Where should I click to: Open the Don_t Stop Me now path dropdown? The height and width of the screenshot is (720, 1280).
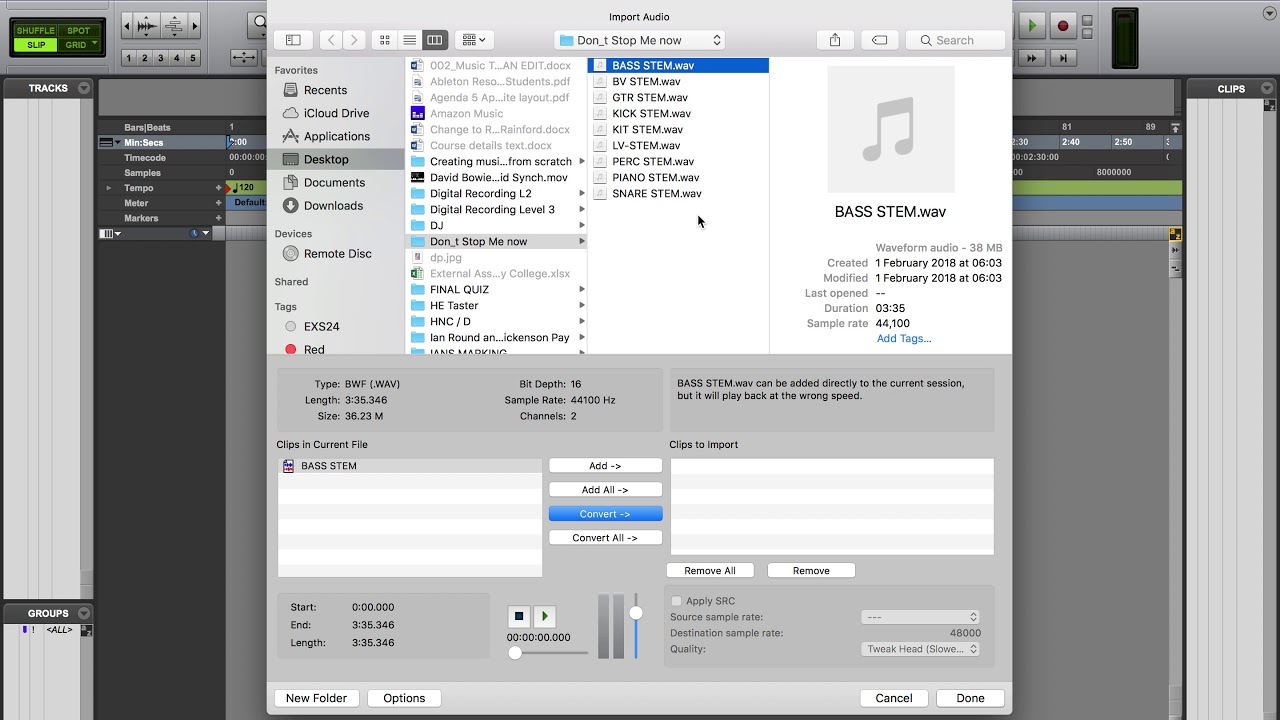[x=640, y=40]
